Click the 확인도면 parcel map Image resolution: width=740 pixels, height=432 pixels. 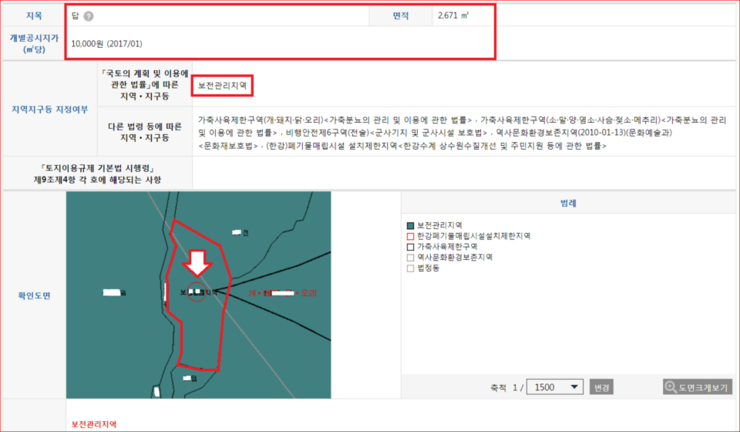(x=199, y=295)
